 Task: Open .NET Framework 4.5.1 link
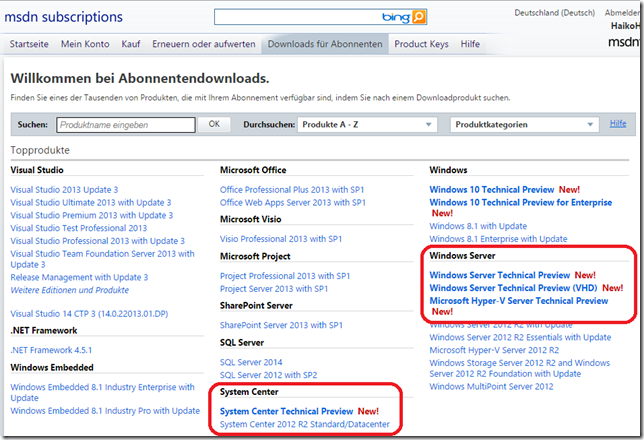click(51, 350)
